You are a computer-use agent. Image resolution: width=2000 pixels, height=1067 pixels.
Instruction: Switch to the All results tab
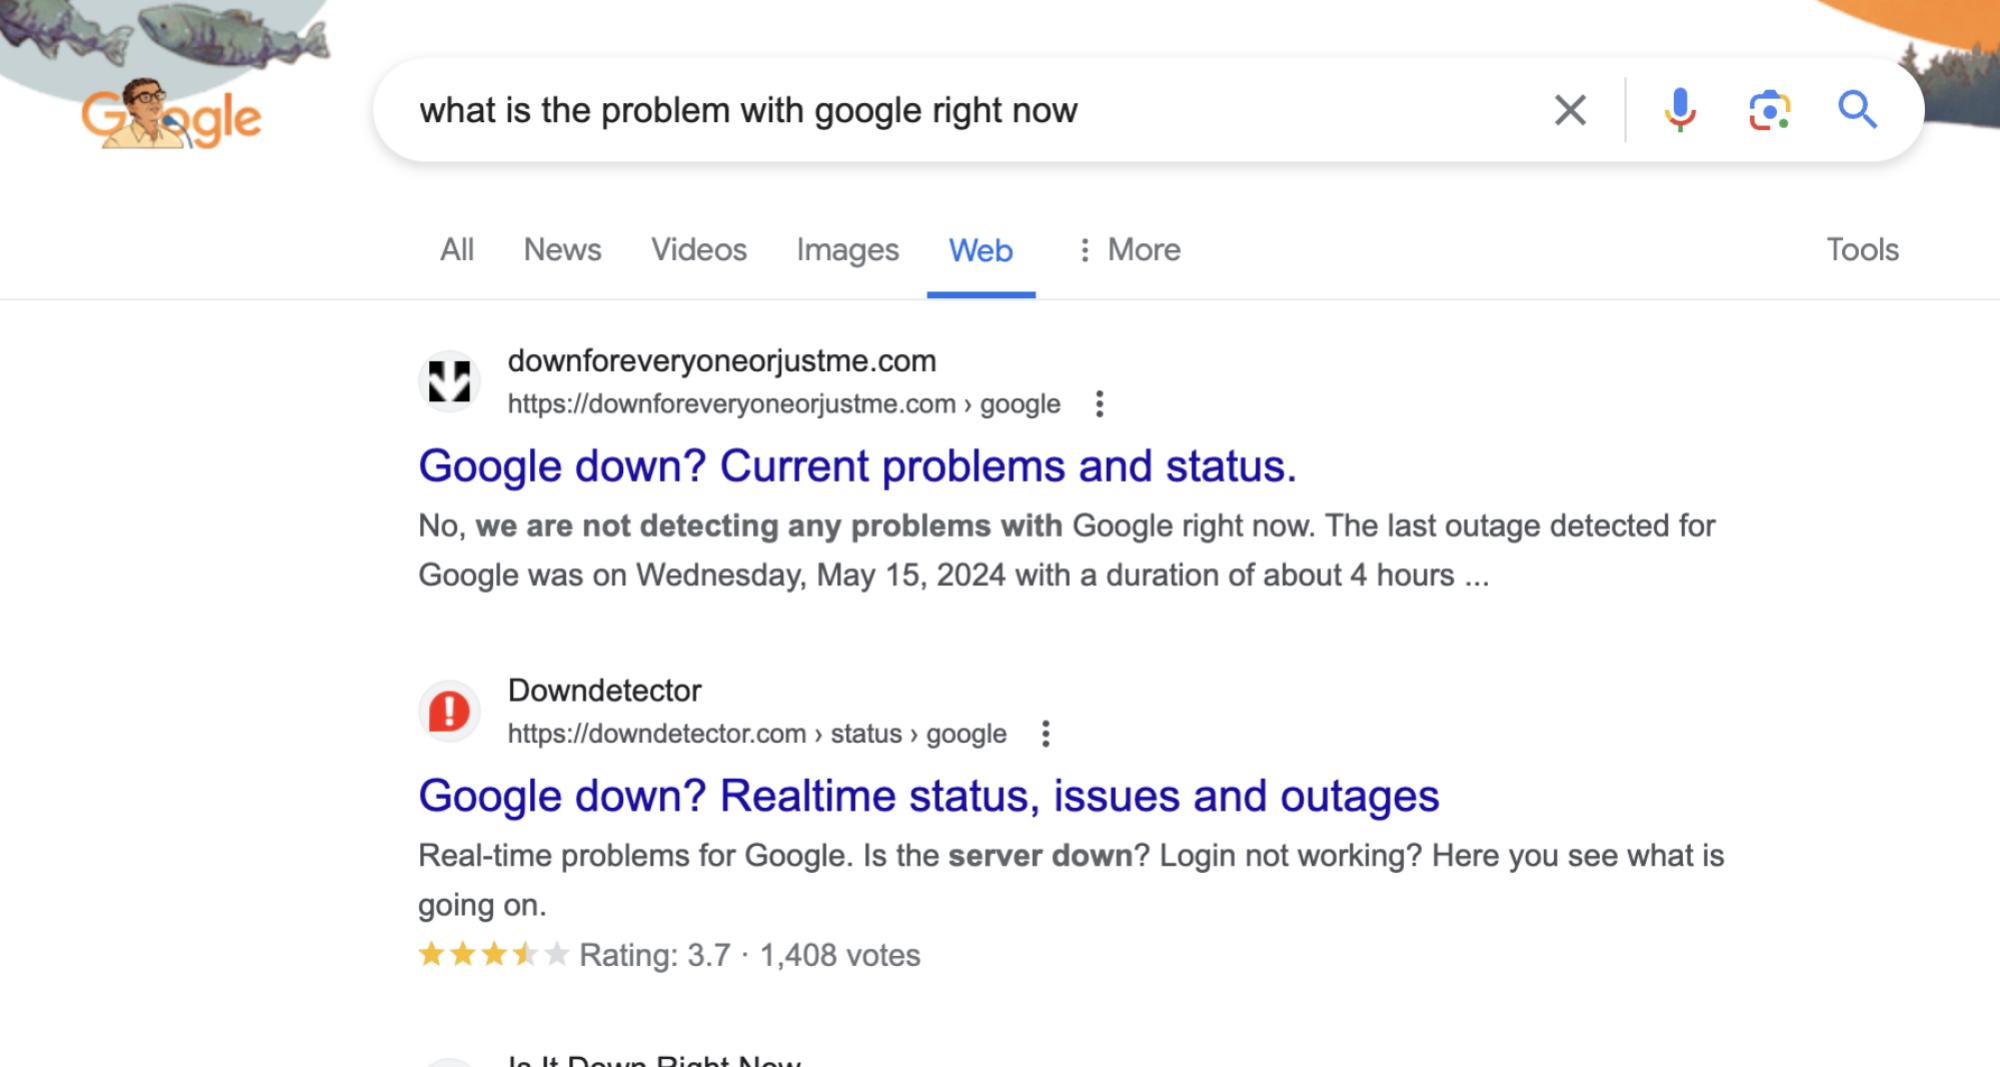(457, 250)
